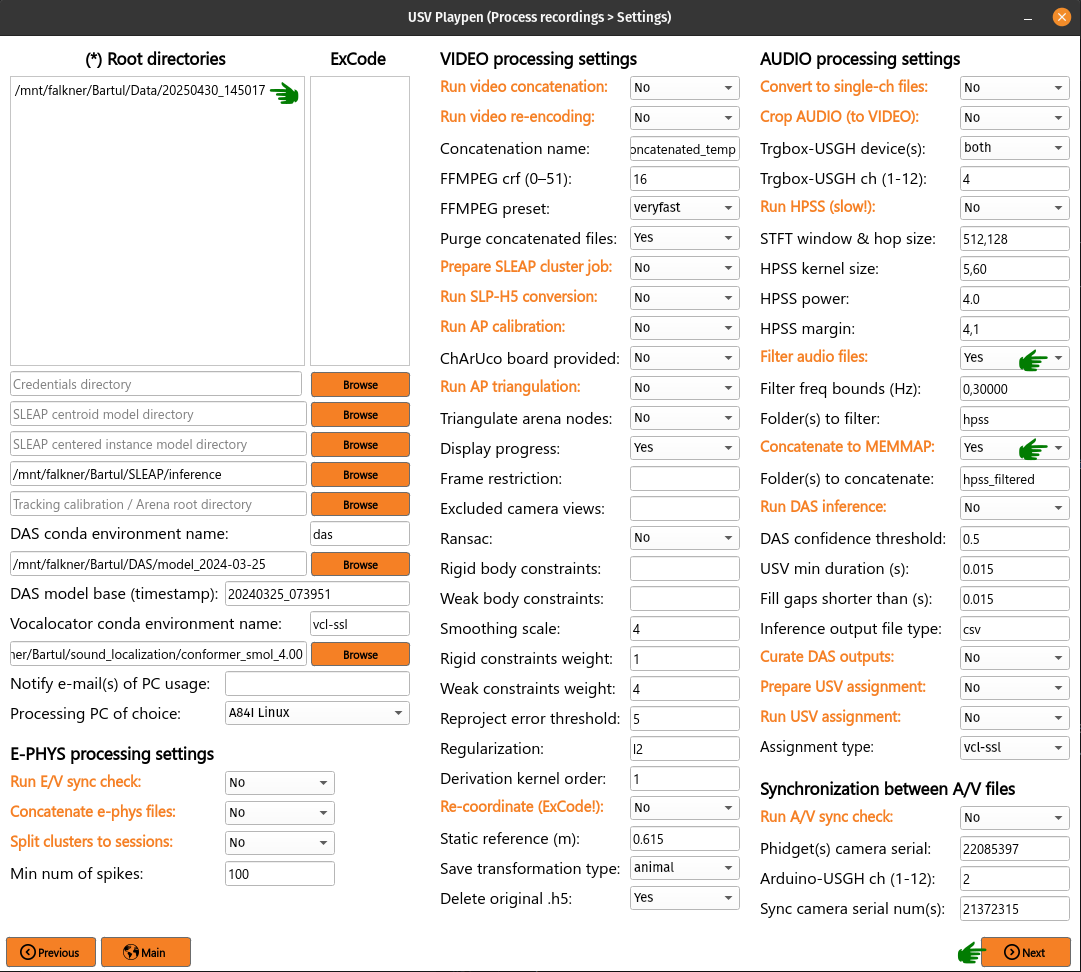1081x972 pixels.
Task: Expand the ChArUco board provided dropdown
Action: (684, 358)
